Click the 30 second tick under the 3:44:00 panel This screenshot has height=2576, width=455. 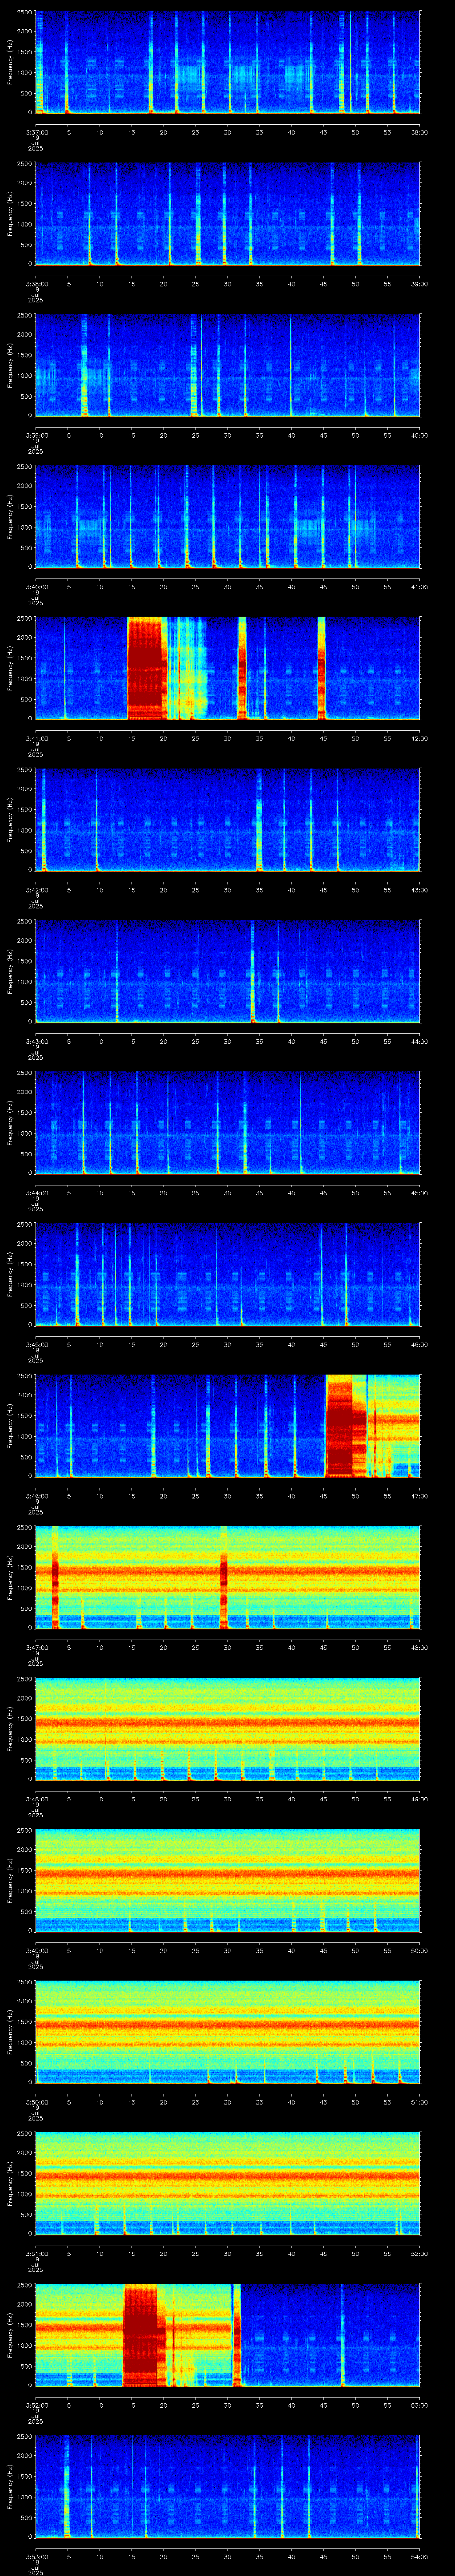(x=227, y=1192)
